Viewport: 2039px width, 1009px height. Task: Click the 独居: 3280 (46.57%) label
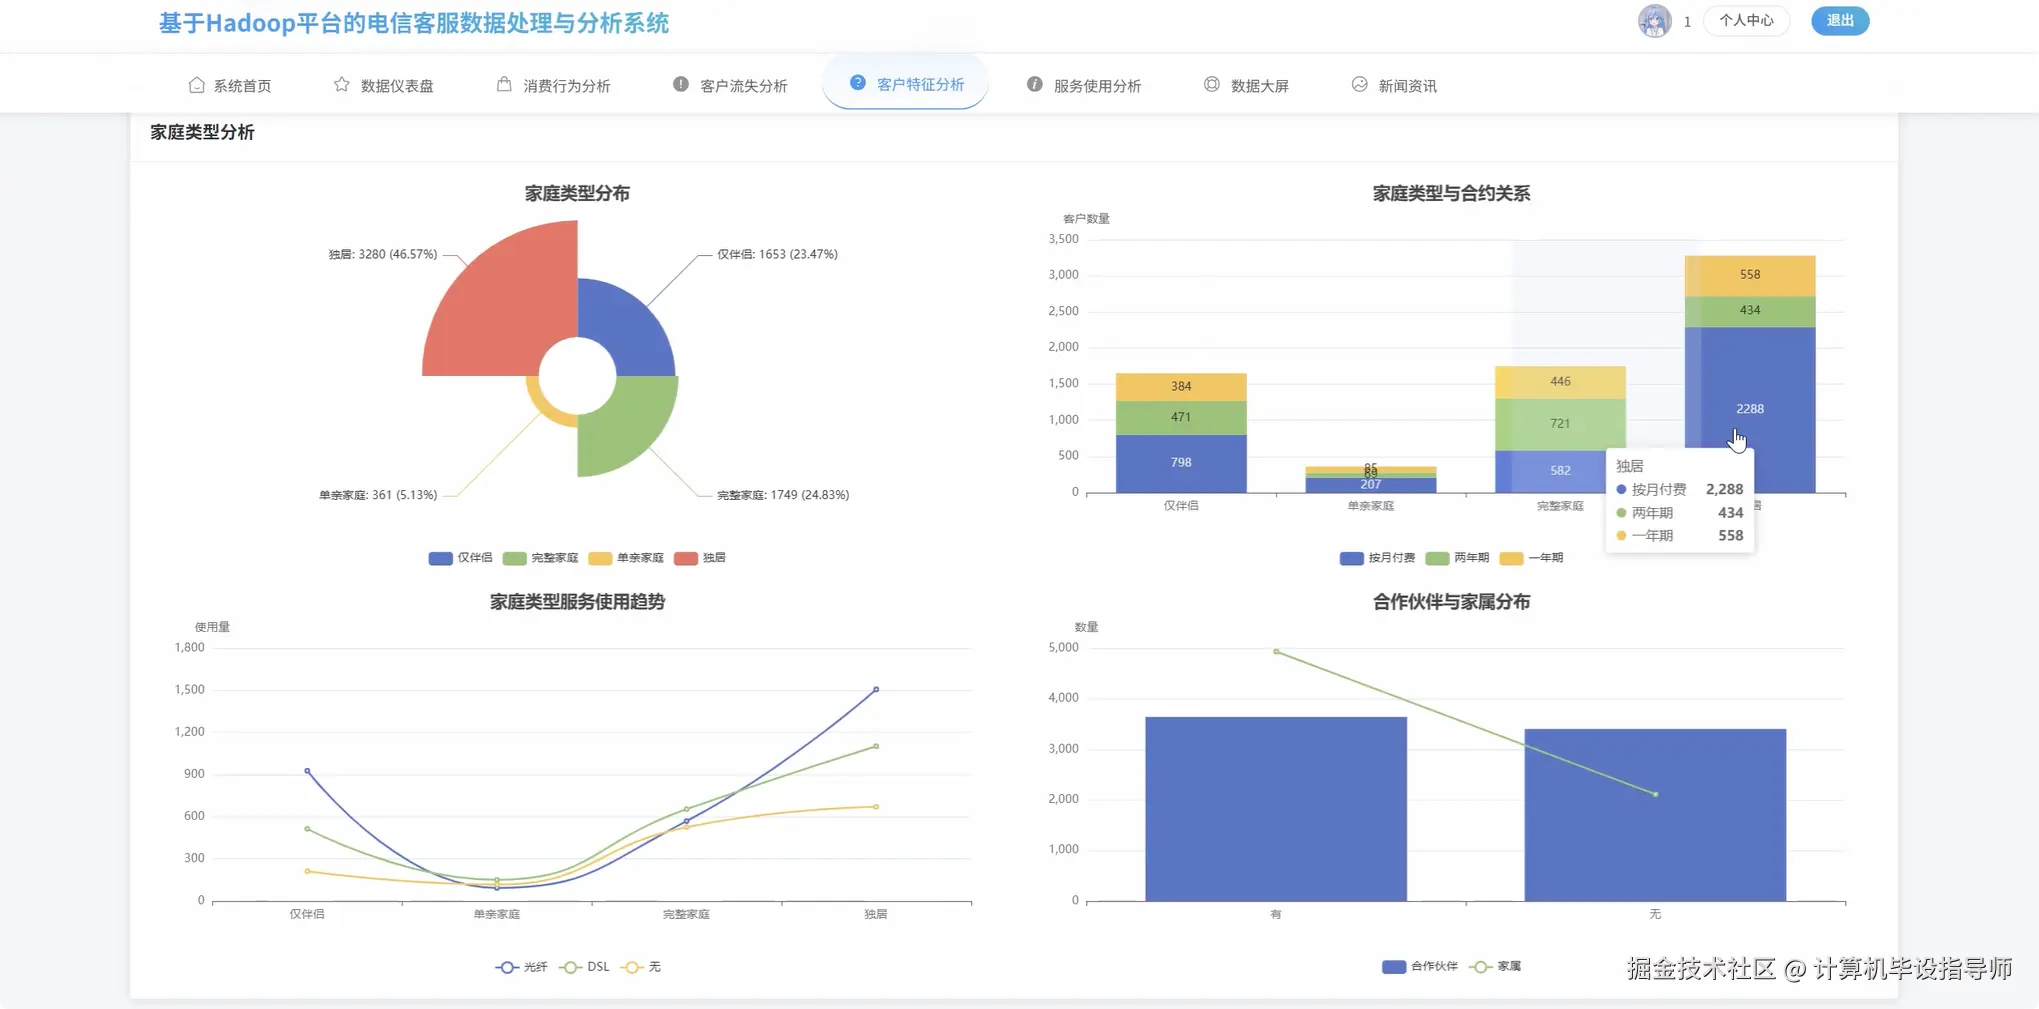pyautogui.click(x=383, y=255)
